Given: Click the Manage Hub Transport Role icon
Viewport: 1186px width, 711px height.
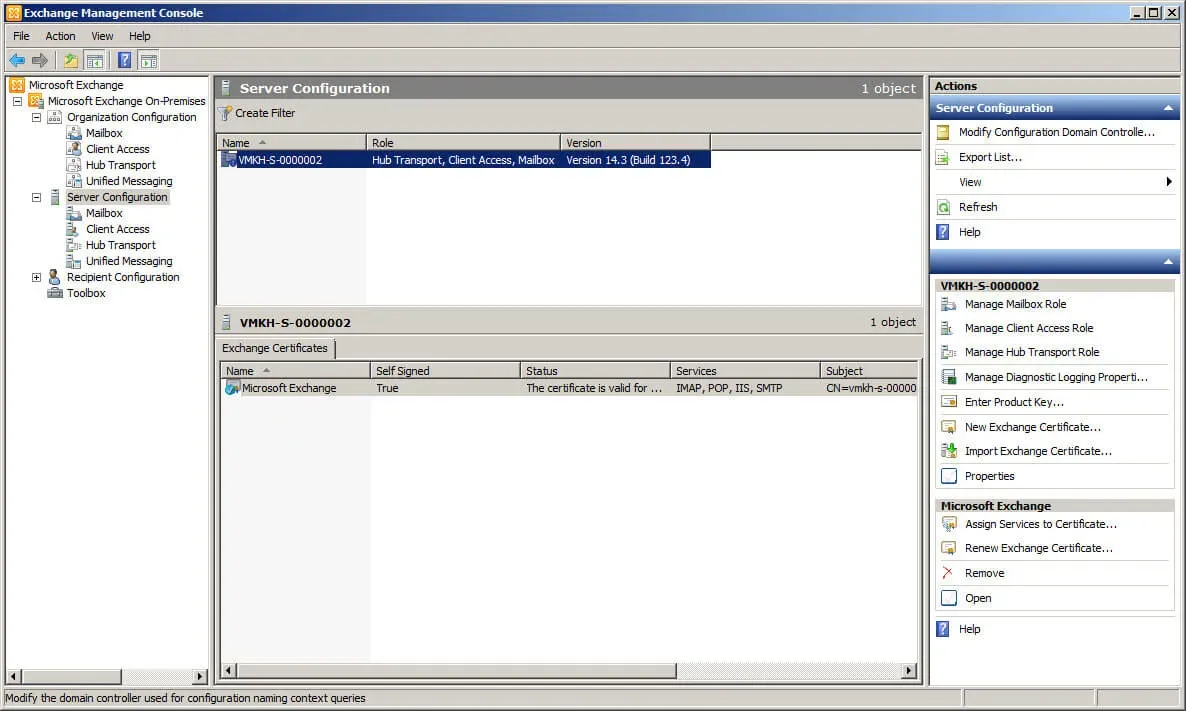Looking at the screenshot, I should coord(948,352).
